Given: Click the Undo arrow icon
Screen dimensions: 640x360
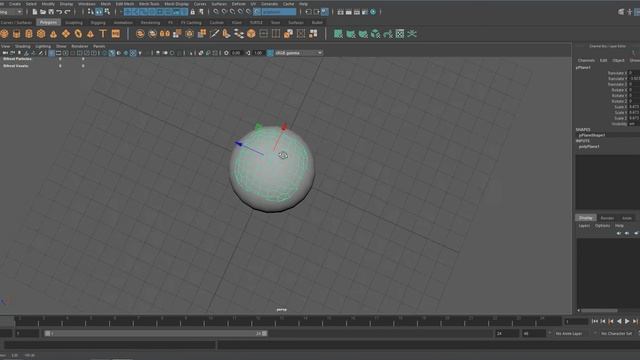Looking at the screenshot, I should tap(59, 12).
